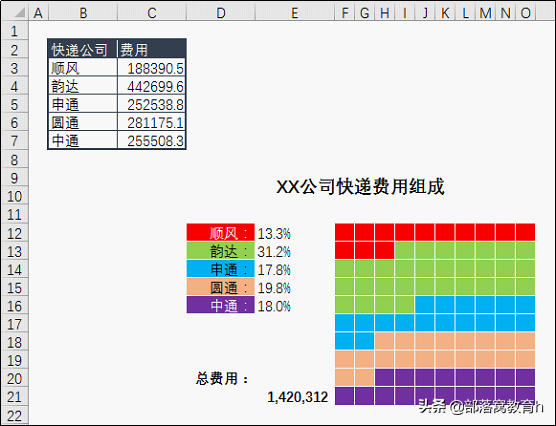Select column O header
Viewport: 556px width, 426px height.
(x=526, y=13)
